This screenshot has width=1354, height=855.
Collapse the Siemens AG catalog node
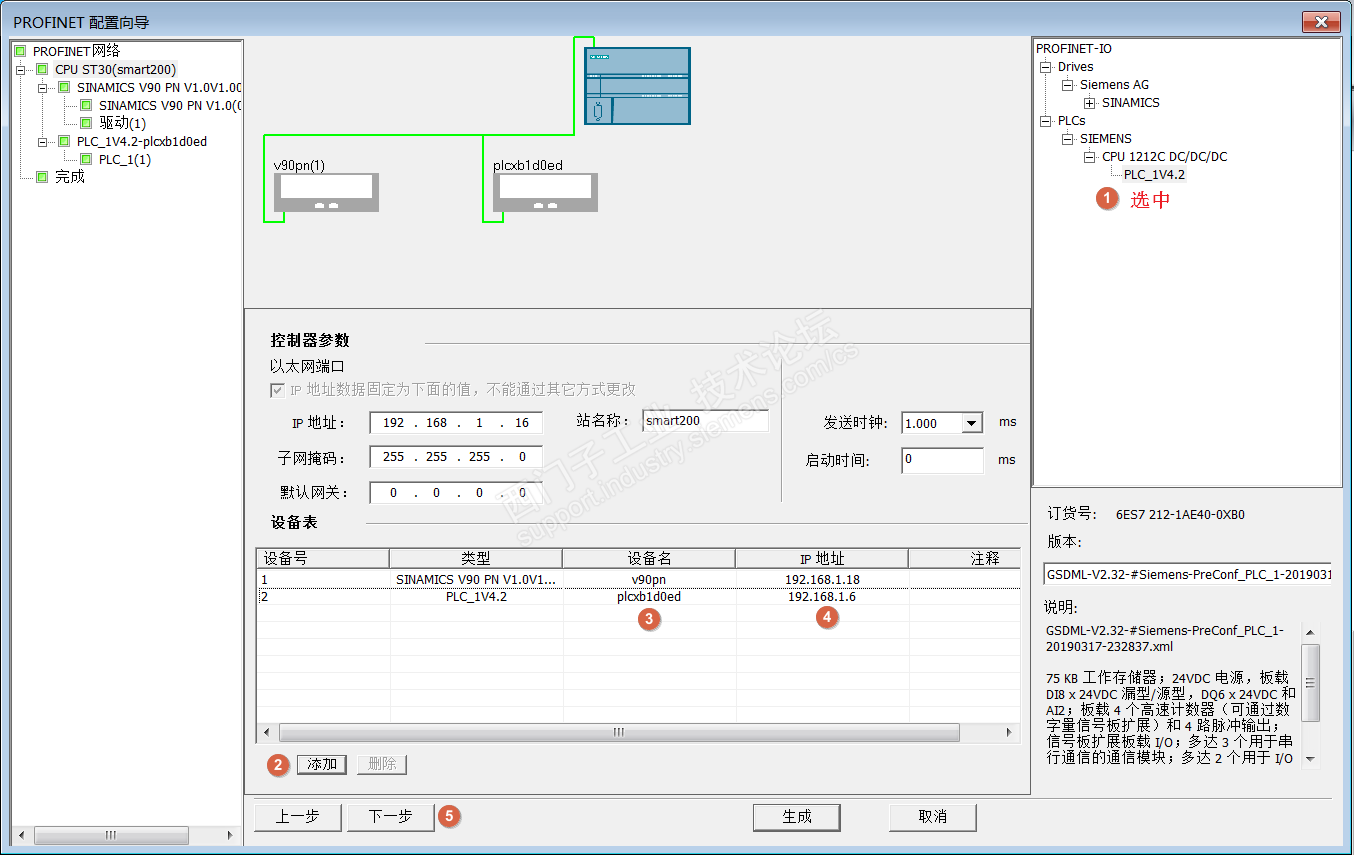tap(1068, 85)
